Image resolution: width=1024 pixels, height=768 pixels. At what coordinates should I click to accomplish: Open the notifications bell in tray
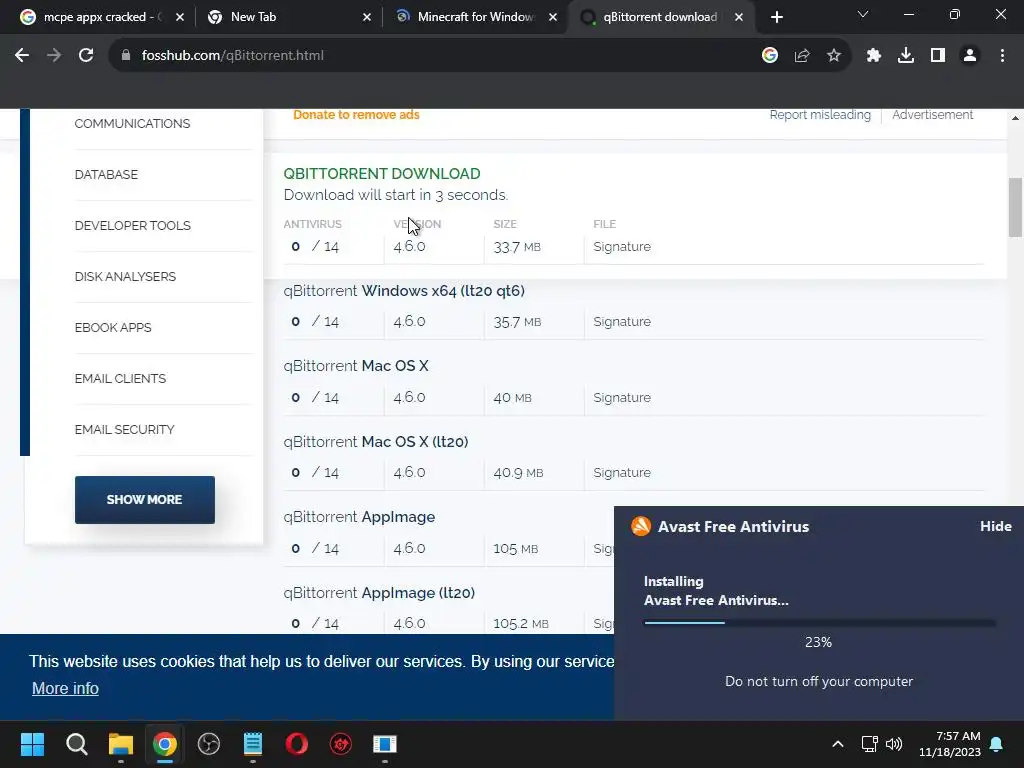click(x=997, y=744)
